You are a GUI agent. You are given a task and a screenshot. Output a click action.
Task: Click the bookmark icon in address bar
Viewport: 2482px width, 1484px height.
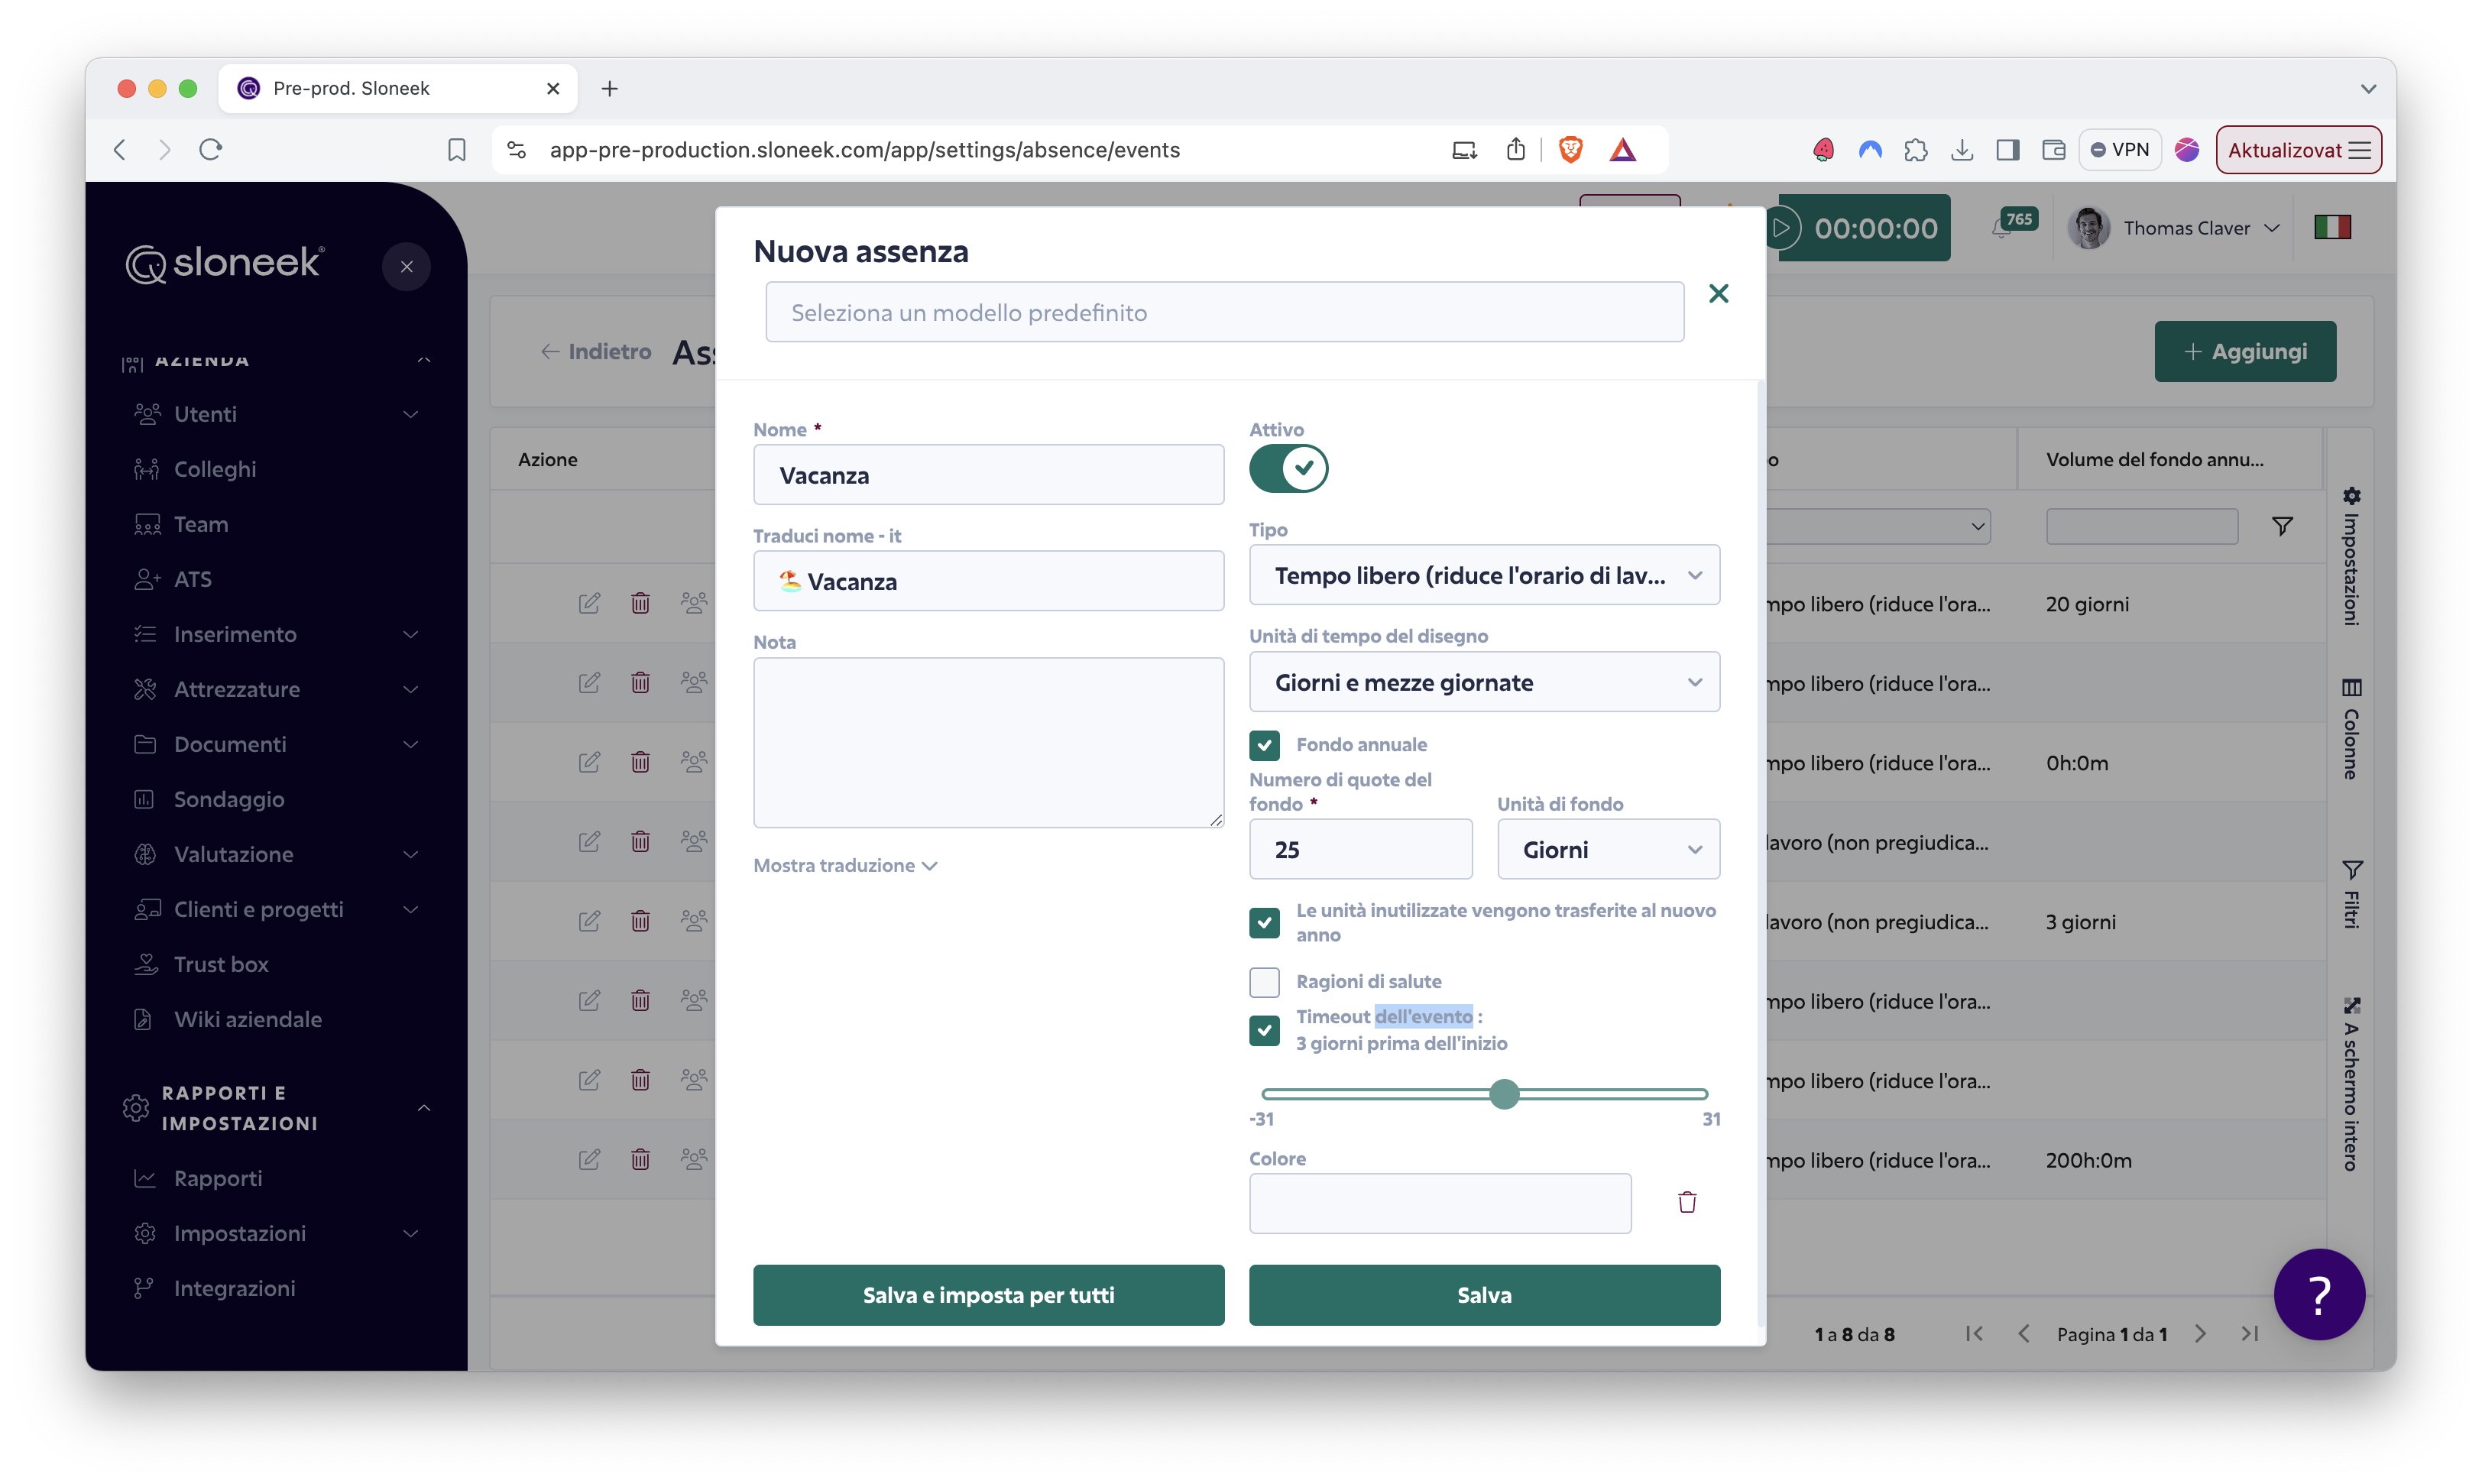pyautogui.click(x=457, y=150)
